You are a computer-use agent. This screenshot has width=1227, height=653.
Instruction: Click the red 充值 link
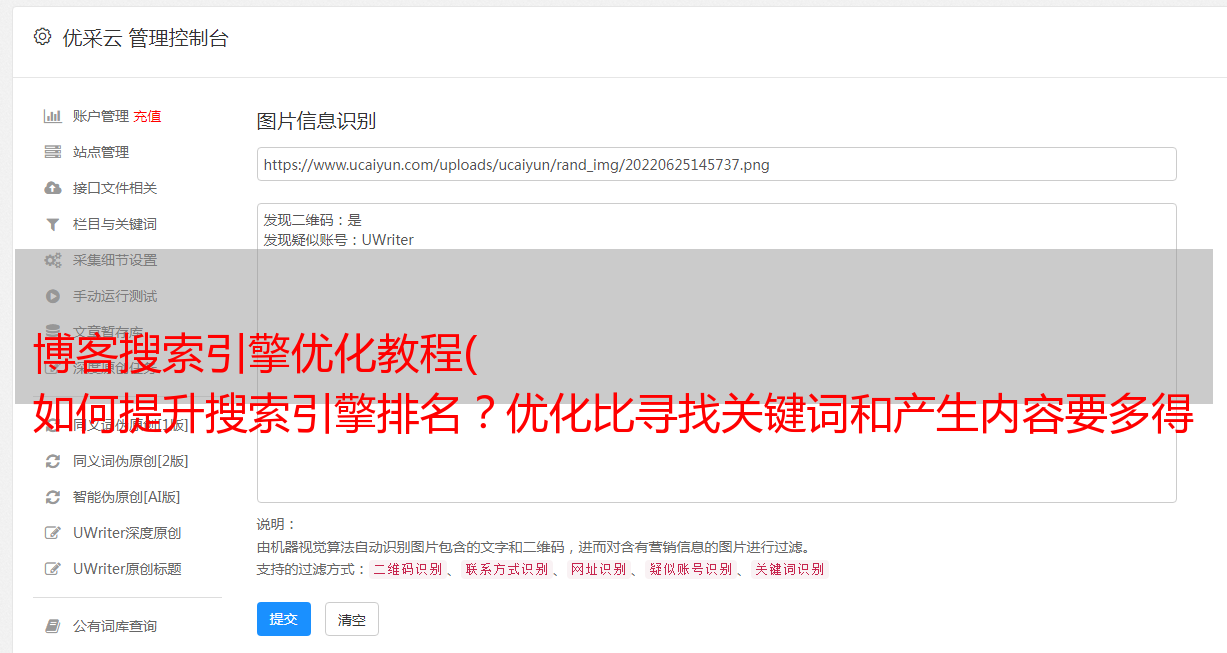click(x=147, y=116)
